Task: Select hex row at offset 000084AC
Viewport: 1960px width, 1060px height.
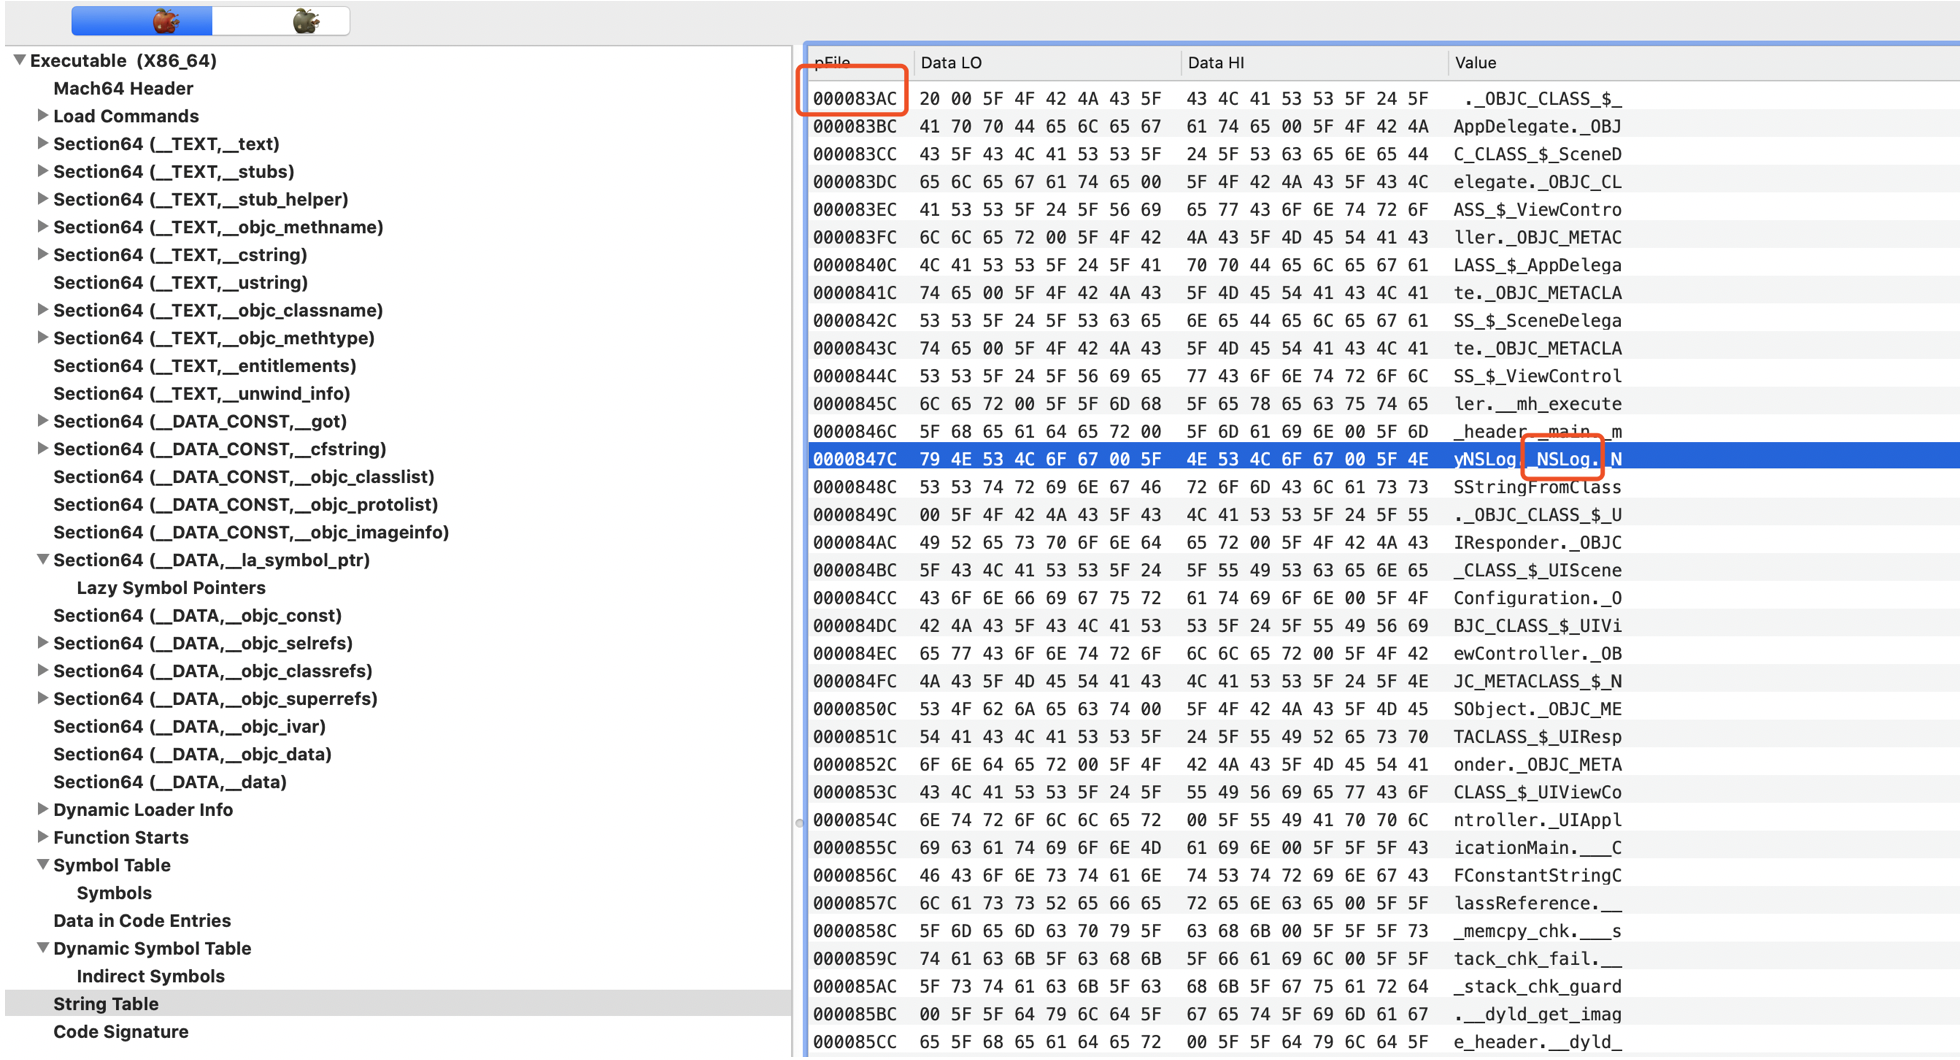Action: [x=1384, y=542]
